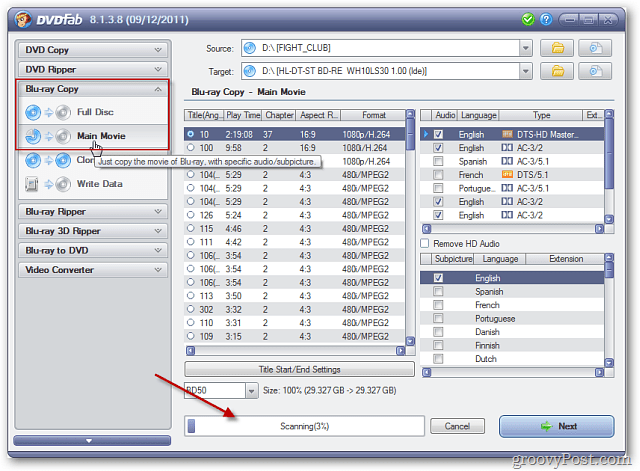Browse source folder with first folder icon

pos(557,48)
